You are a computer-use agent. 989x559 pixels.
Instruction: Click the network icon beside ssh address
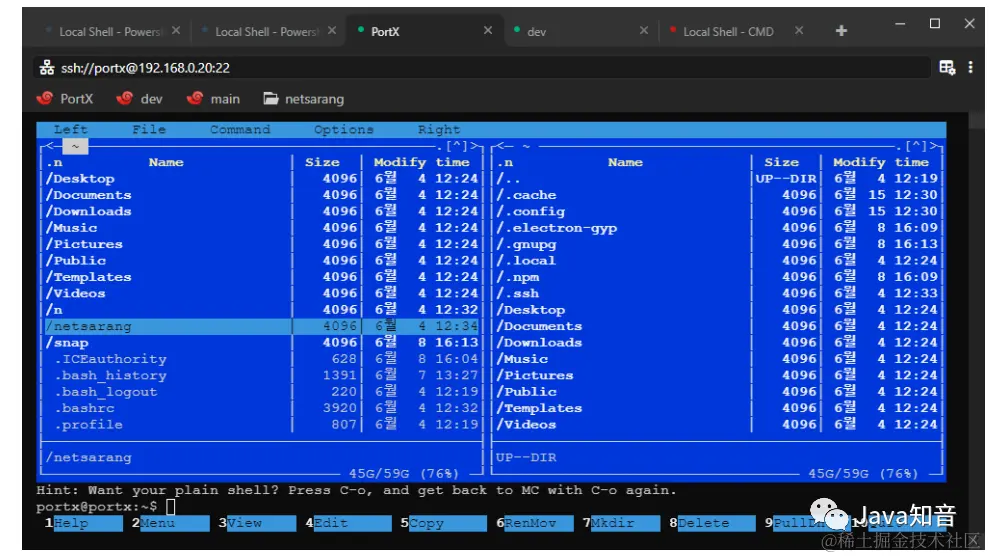pos(47,68)
